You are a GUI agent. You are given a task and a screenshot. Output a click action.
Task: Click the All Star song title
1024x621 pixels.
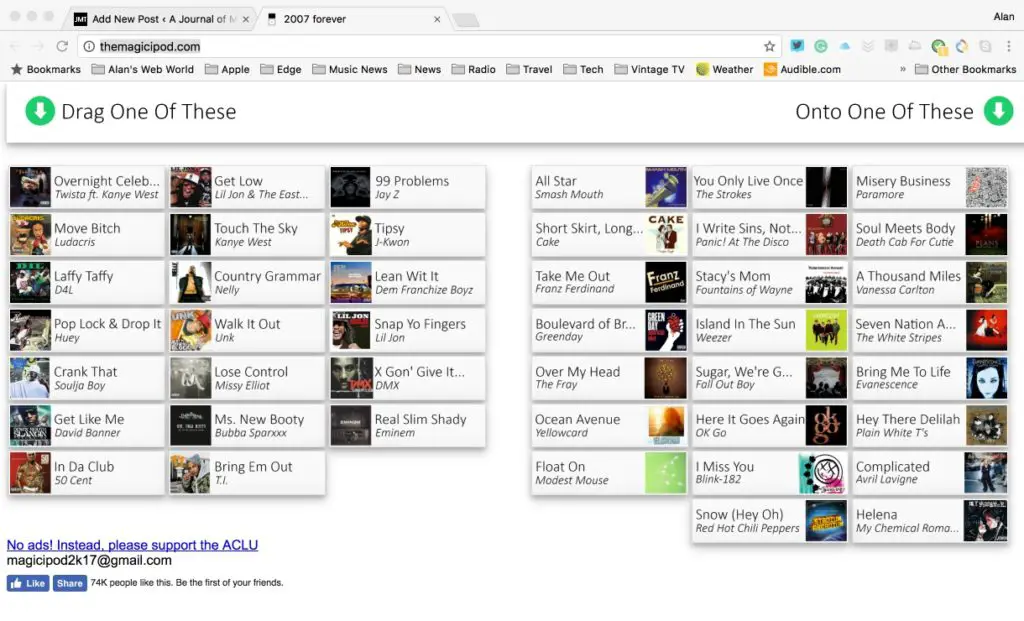(x=556, y=180)
